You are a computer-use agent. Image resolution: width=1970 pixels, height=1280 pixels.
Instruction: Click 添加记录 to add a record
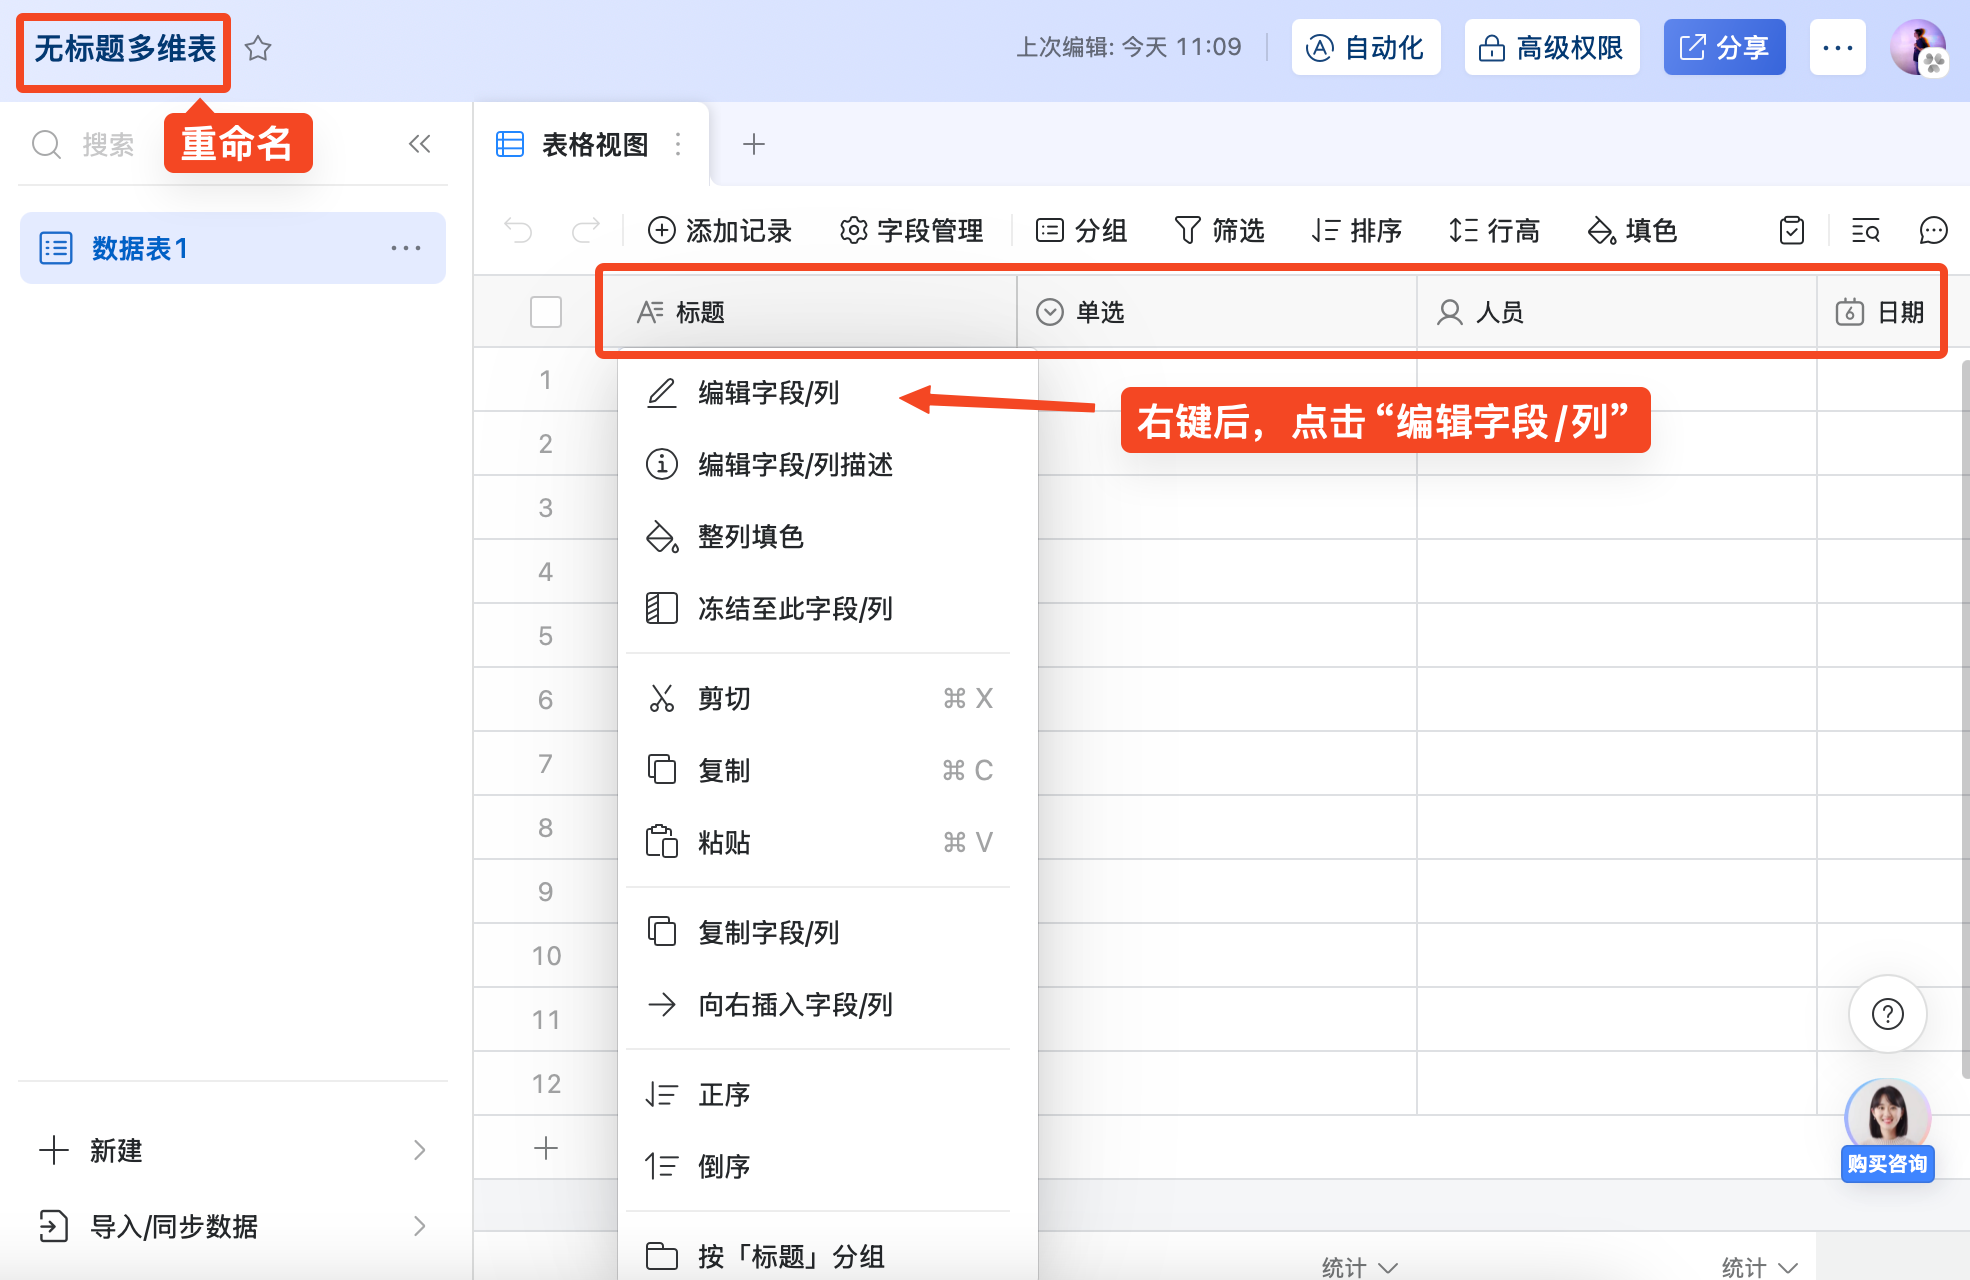pyautogui.click(x=719, y=230)
